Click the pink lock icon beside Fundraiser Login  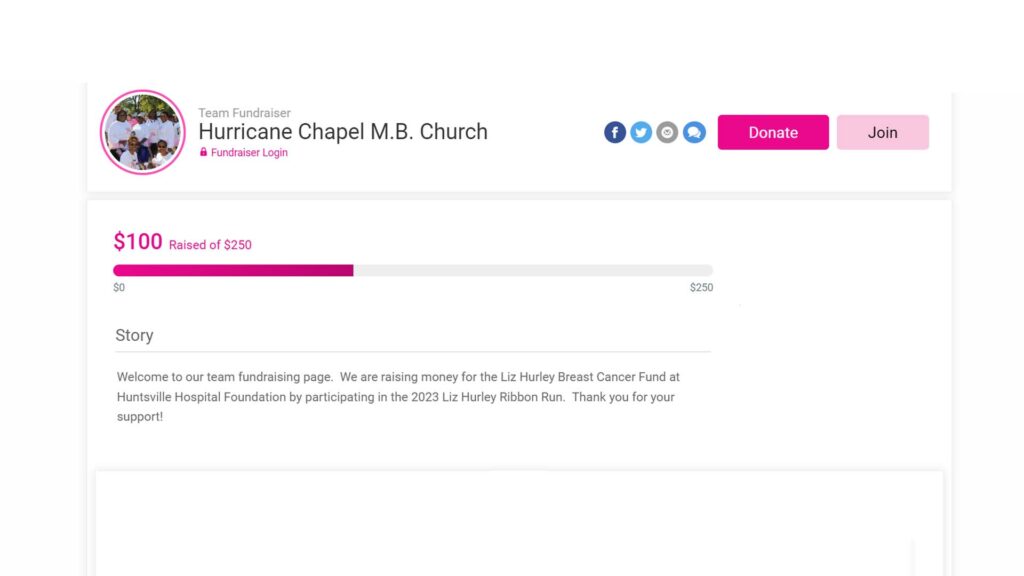click(203, 152)
